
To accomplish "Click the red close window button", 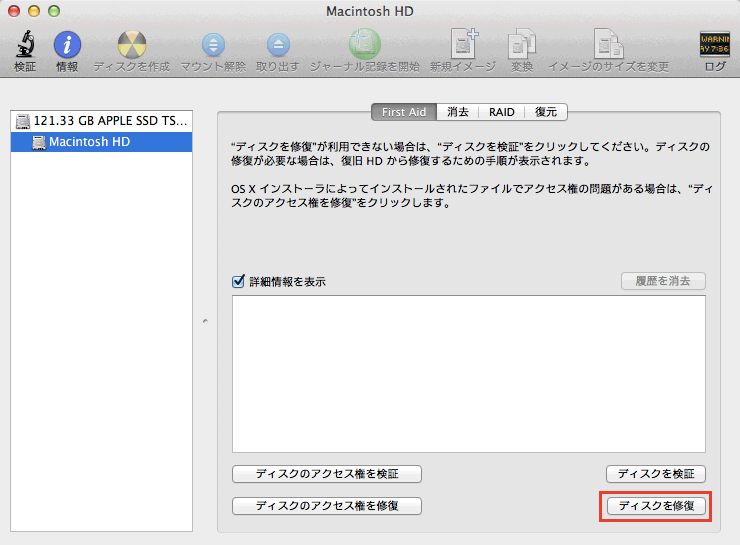I will point(14,10).
